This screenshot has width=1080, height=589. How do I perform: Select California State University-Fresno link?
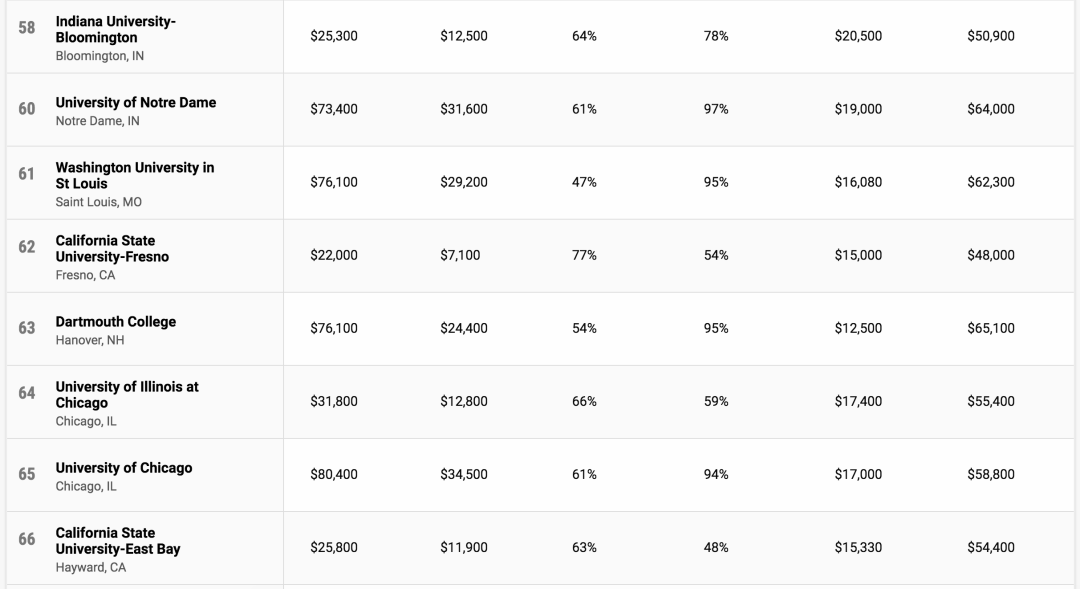pos(112,248)
